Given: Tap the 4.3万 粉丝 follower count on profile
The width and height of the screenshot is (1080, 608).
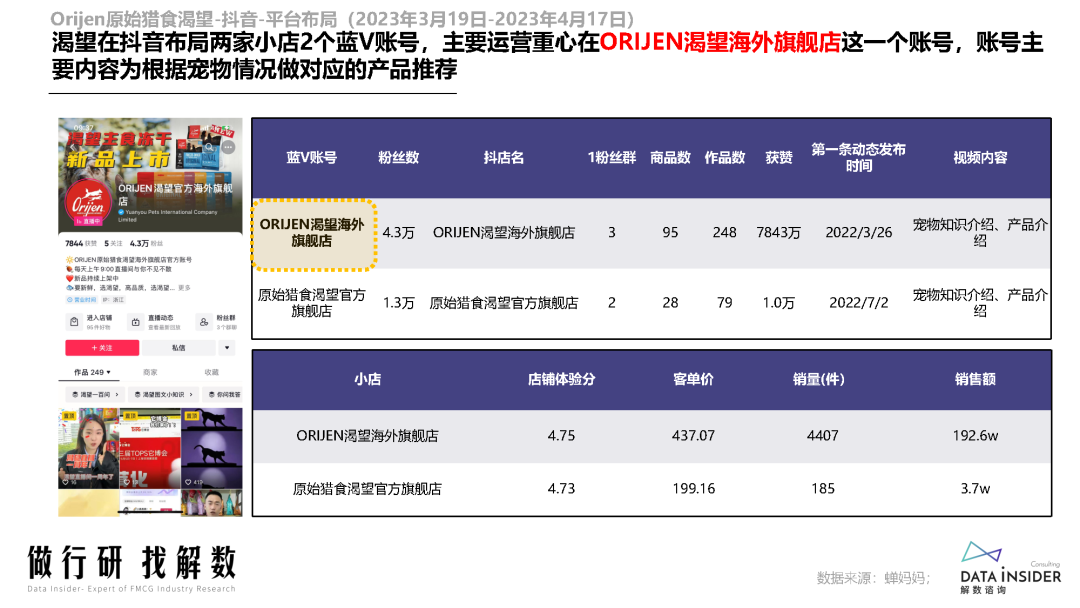Looking at the screenshot, I should (x=146, y=243).
